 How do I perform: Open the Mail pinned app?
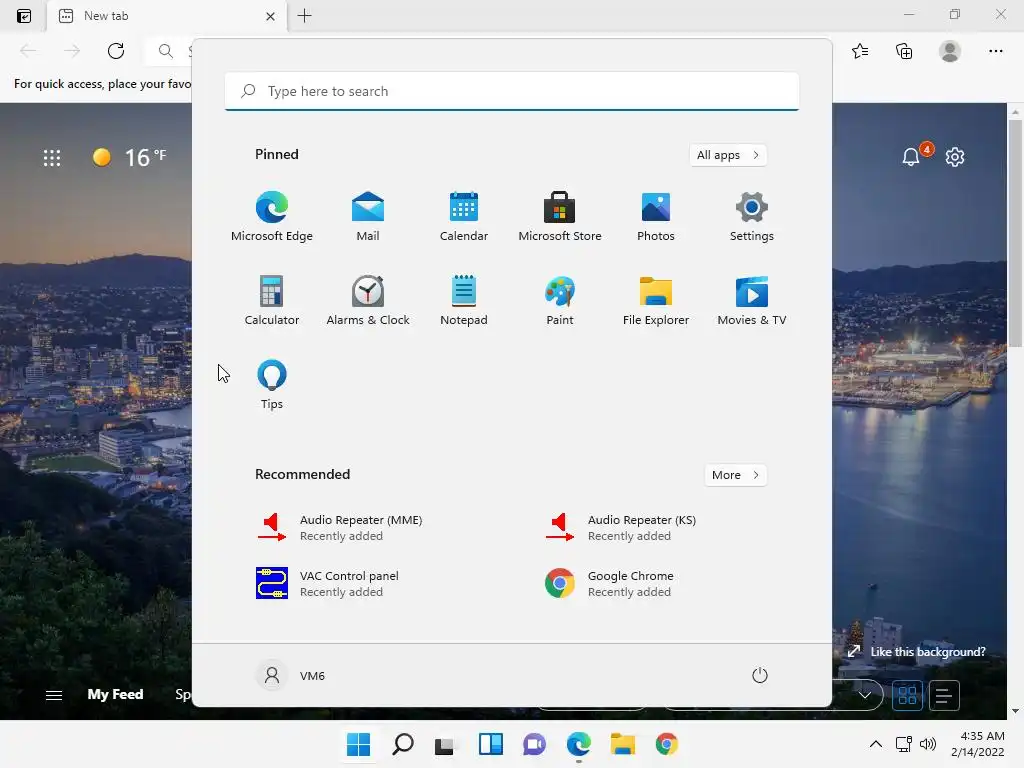pos(368,217)
